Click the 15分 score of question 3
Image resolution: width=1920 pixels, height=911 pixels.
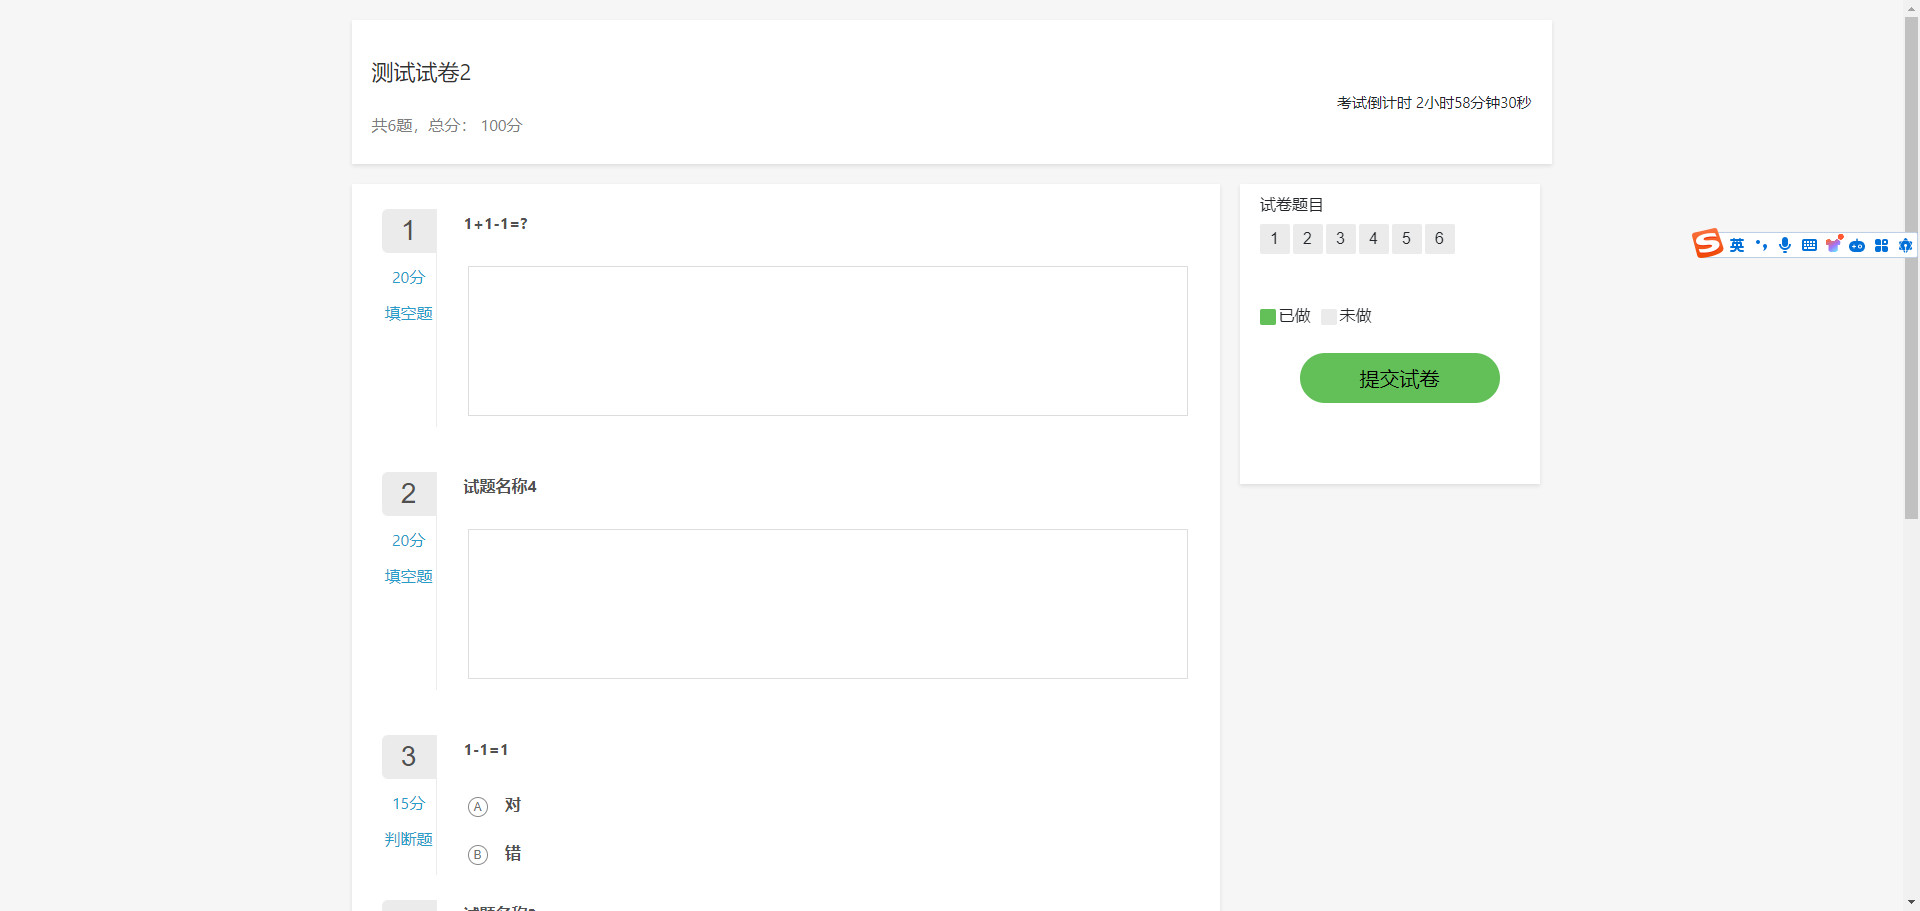click(x=409, y=804)
